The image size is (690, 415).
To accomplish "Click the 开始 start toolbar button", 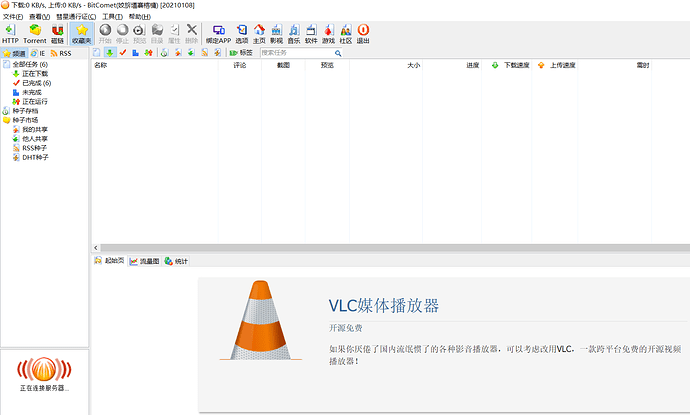I will tap(105, 34).
